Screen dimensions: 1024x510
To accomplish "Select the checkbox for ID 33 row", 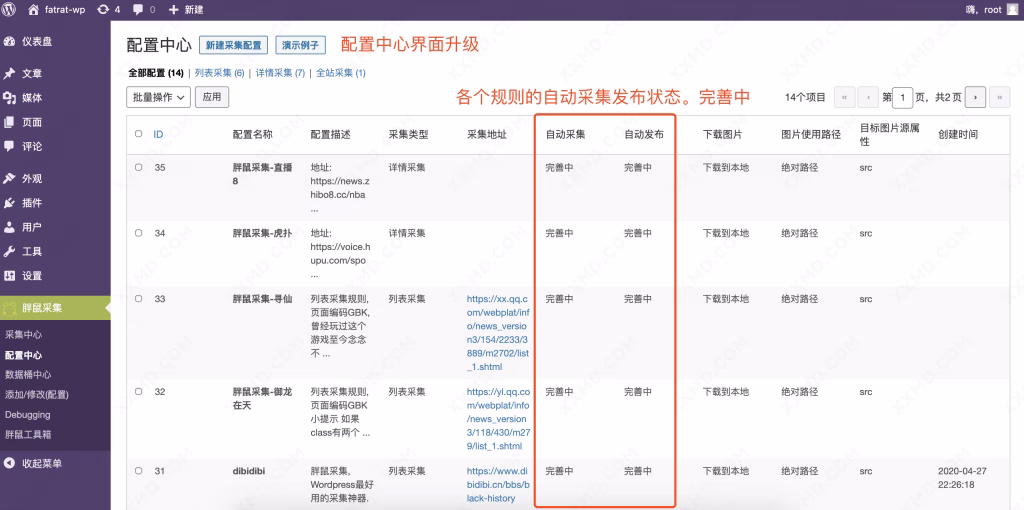I will pos(138,299).
